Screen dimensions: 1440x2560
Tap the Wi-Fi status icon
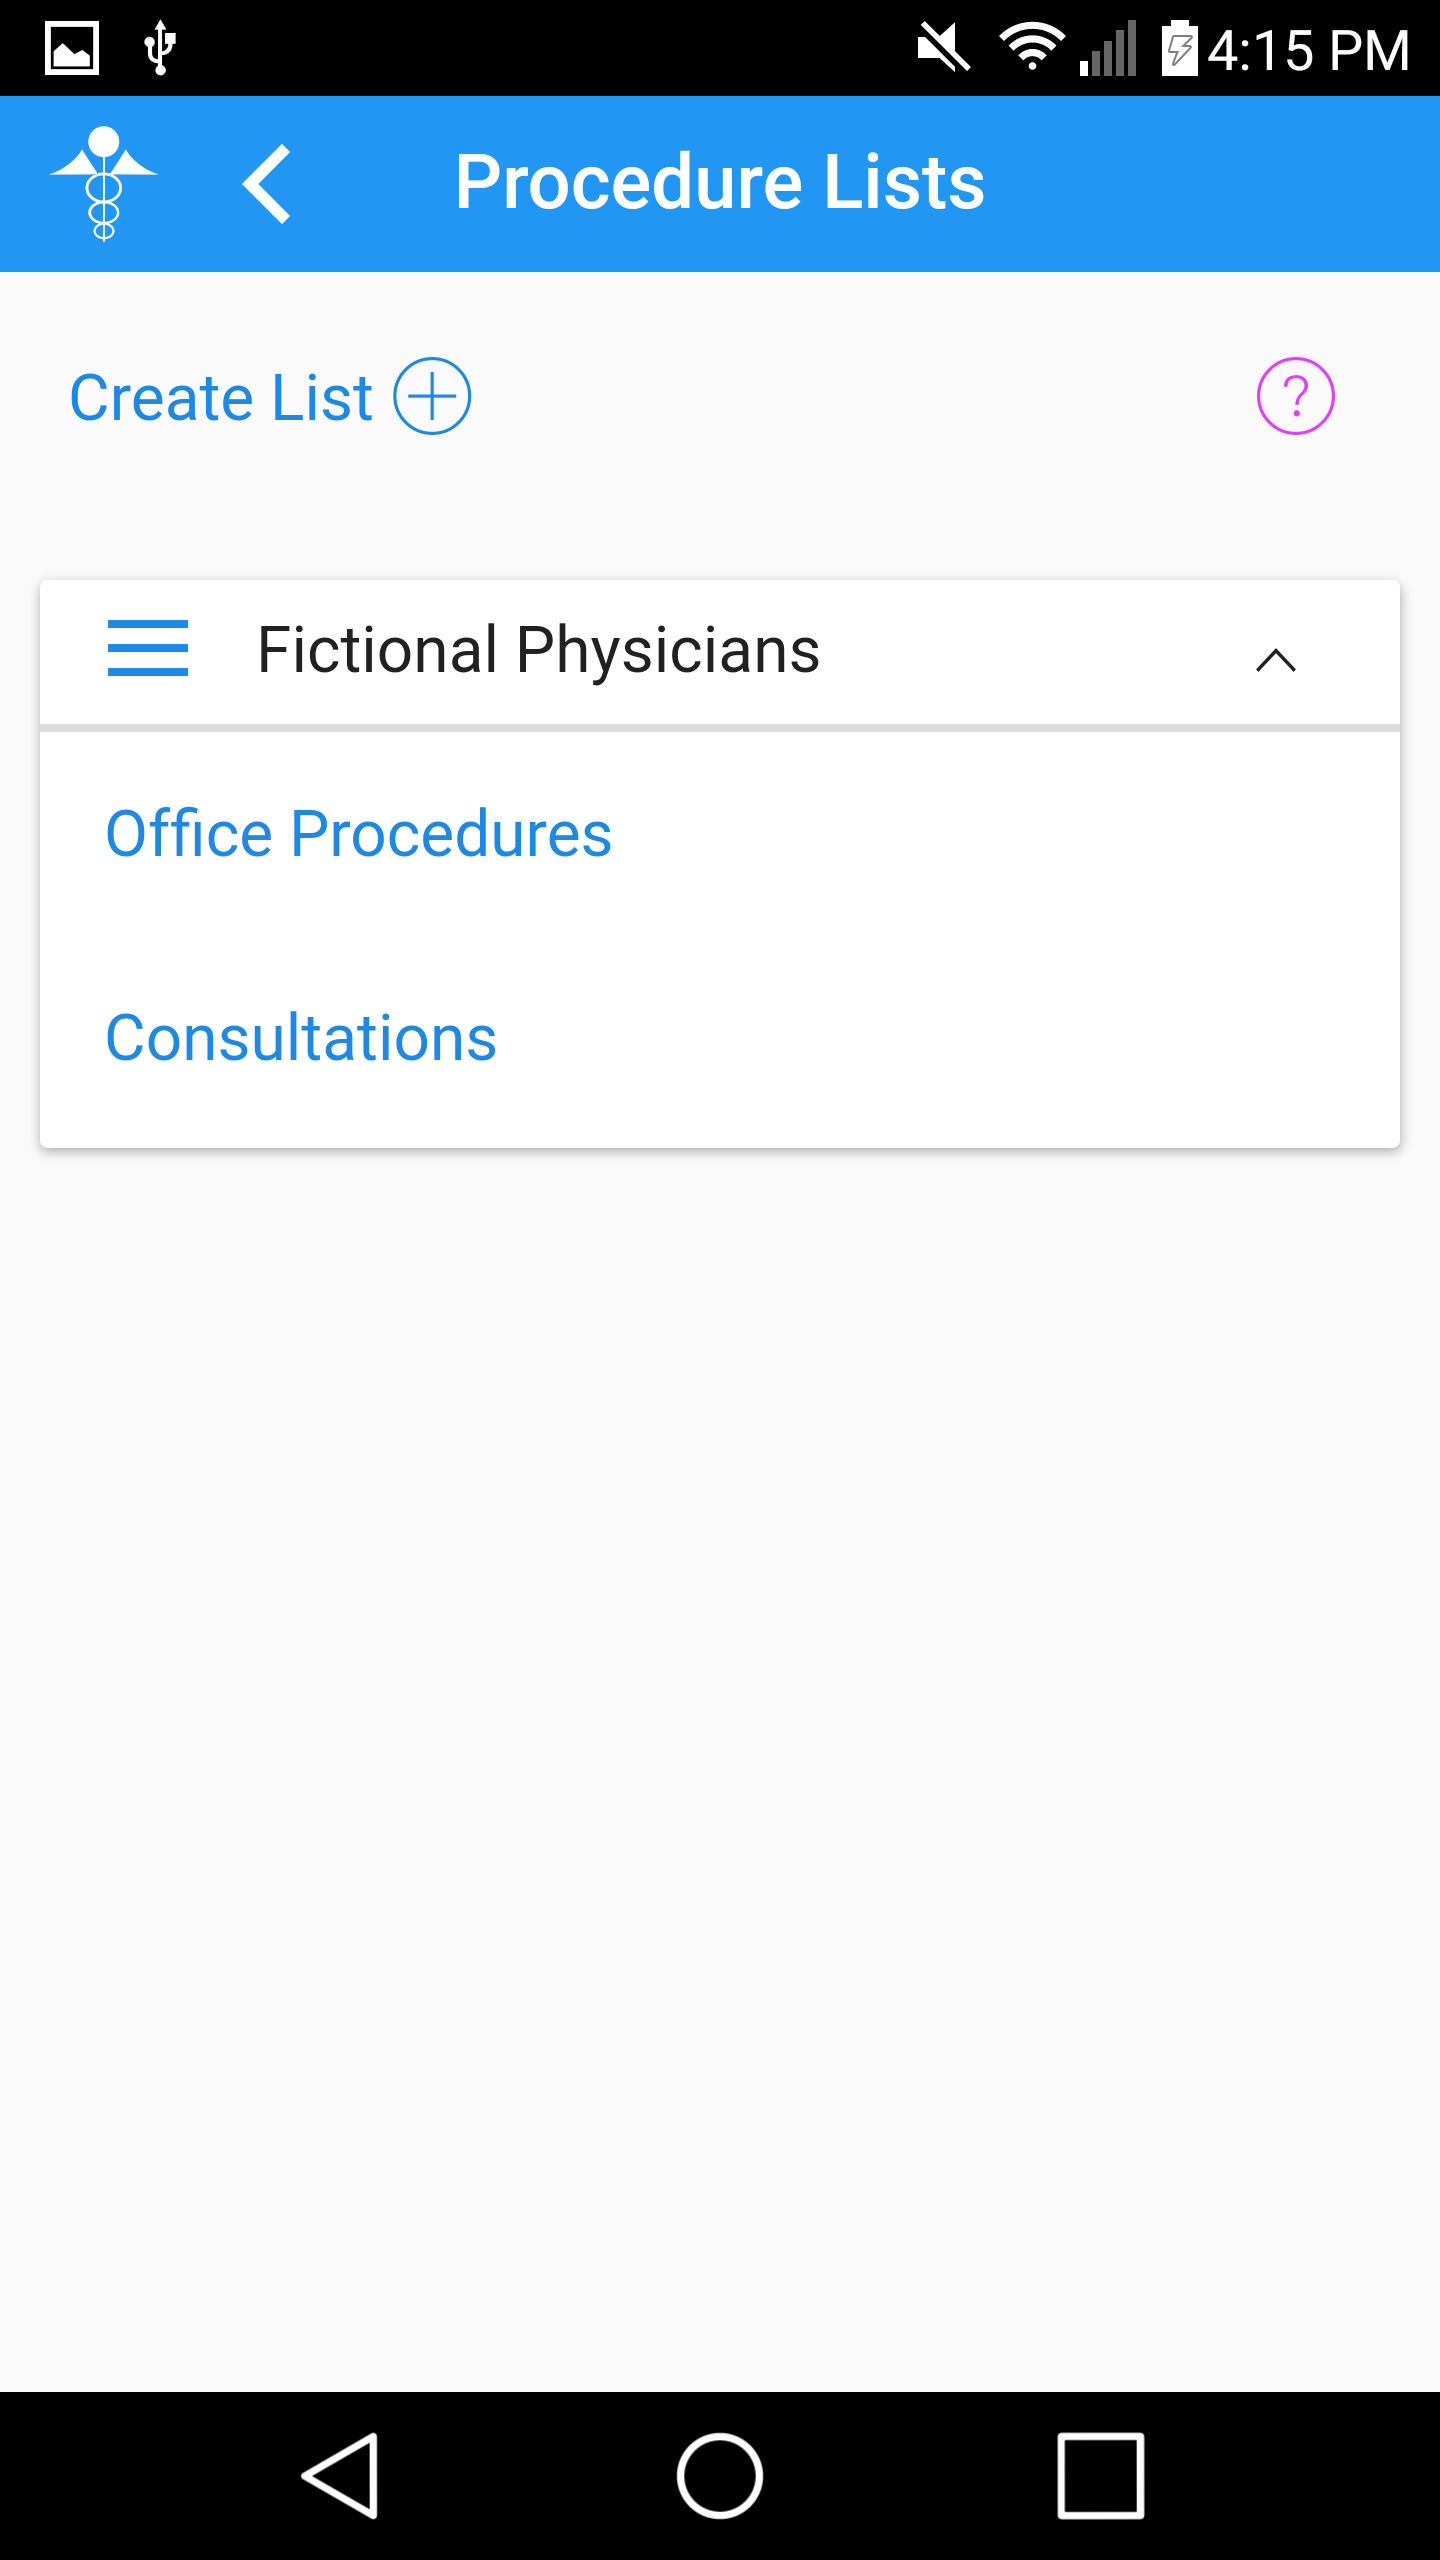1032,48
